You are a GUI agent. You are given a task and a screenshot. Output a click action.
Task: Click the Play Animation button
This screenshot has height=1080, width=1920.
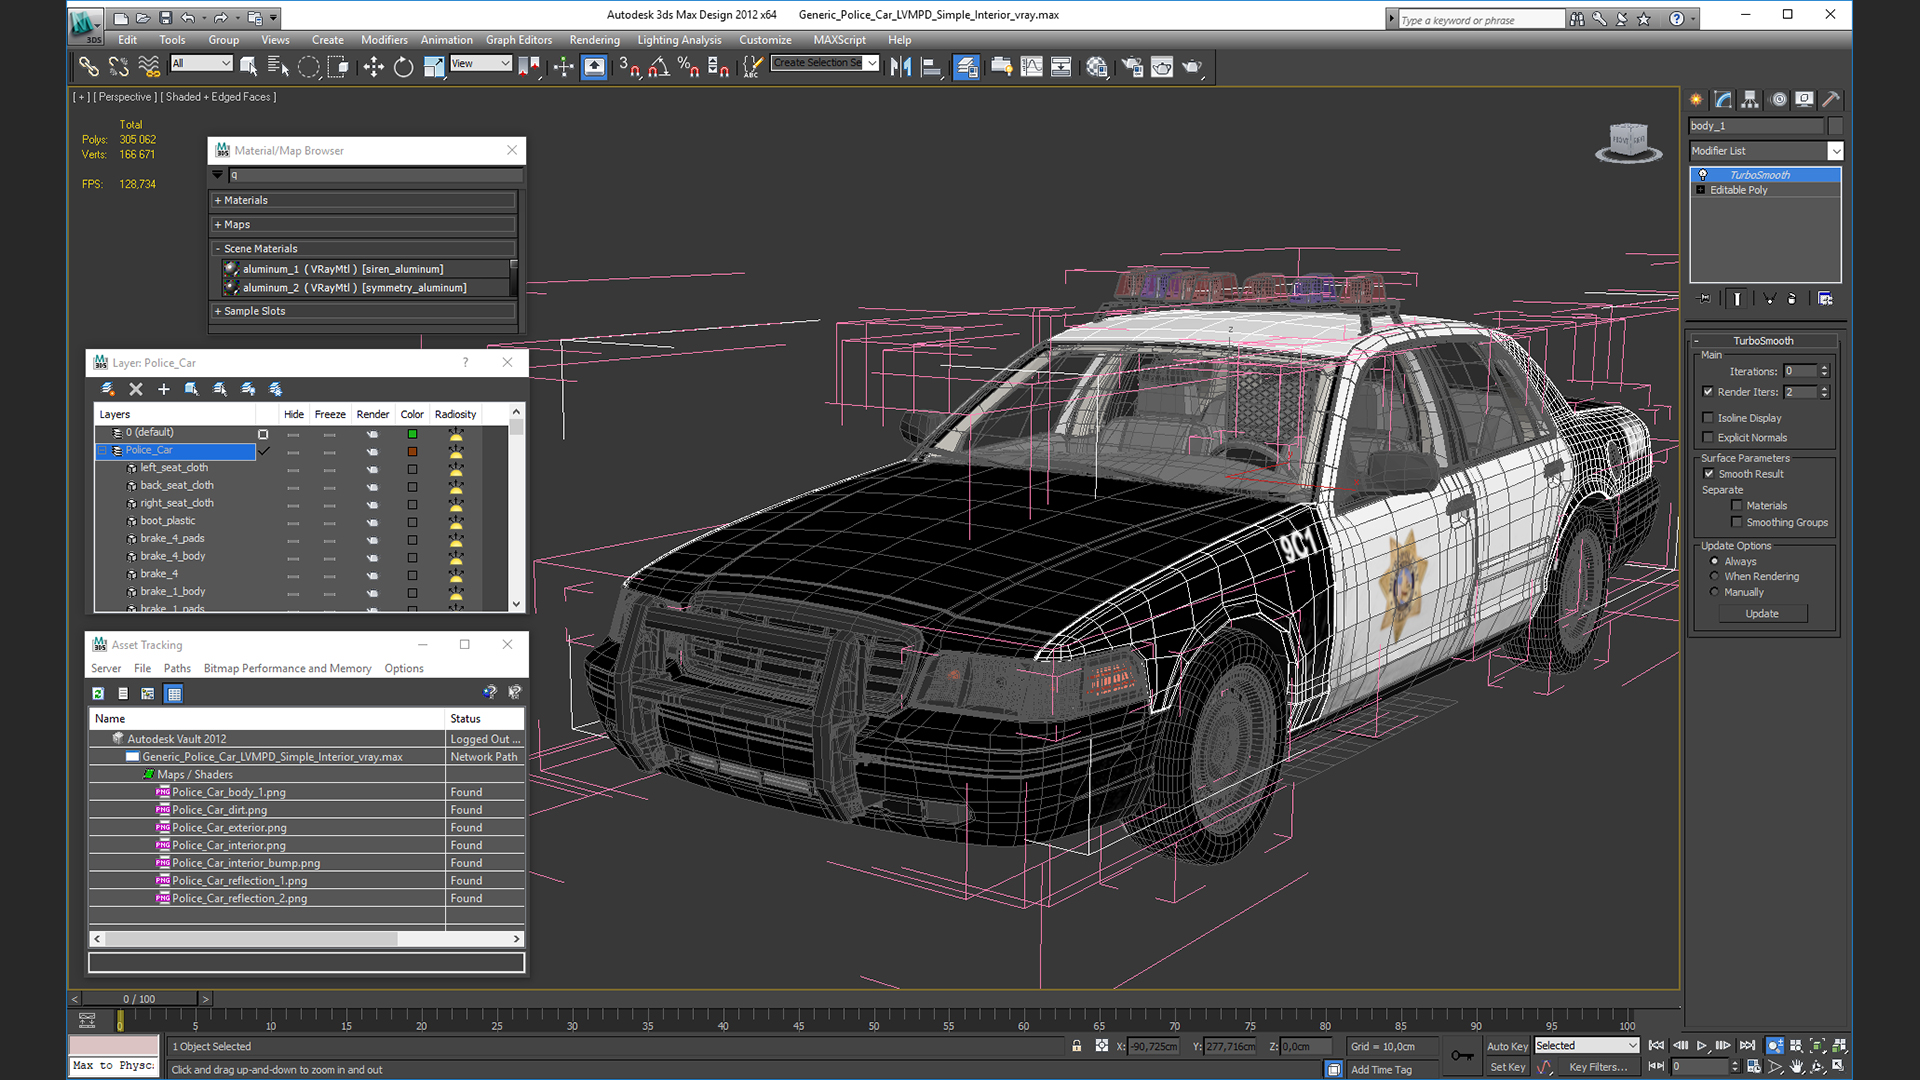[1701, 1046]
